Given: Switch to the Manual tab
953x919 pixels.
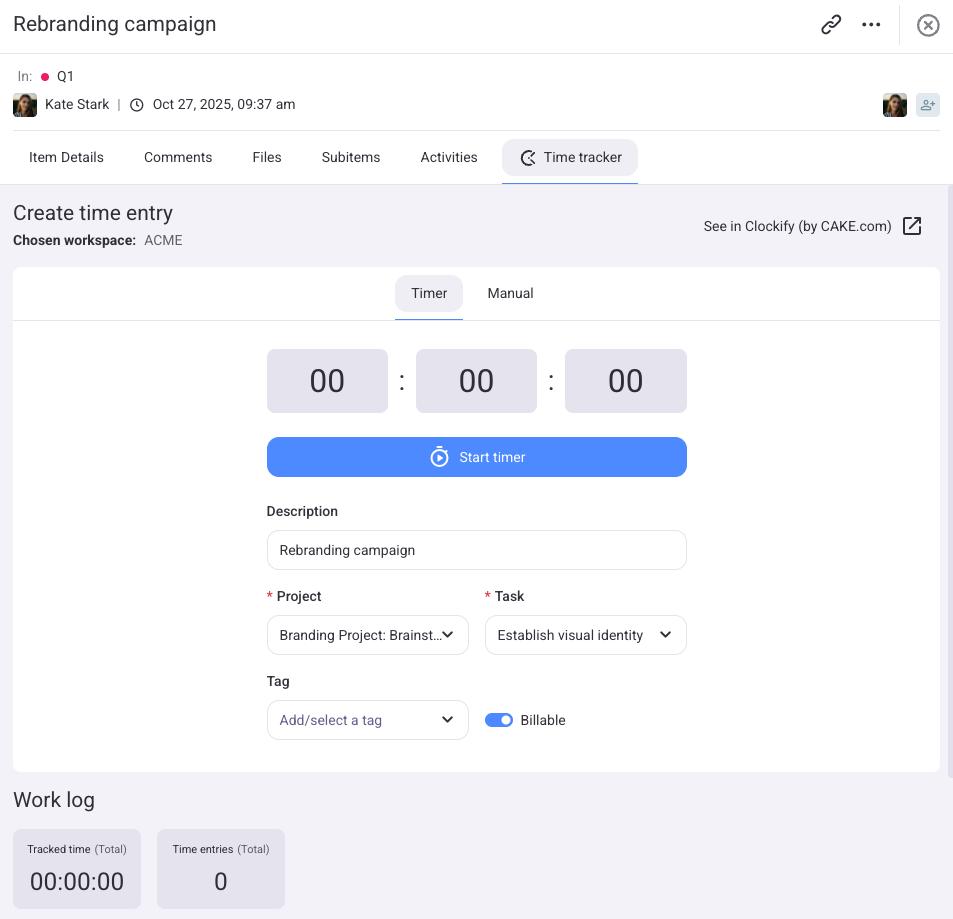Looking at the screenshot, I should tap(510, 293).
